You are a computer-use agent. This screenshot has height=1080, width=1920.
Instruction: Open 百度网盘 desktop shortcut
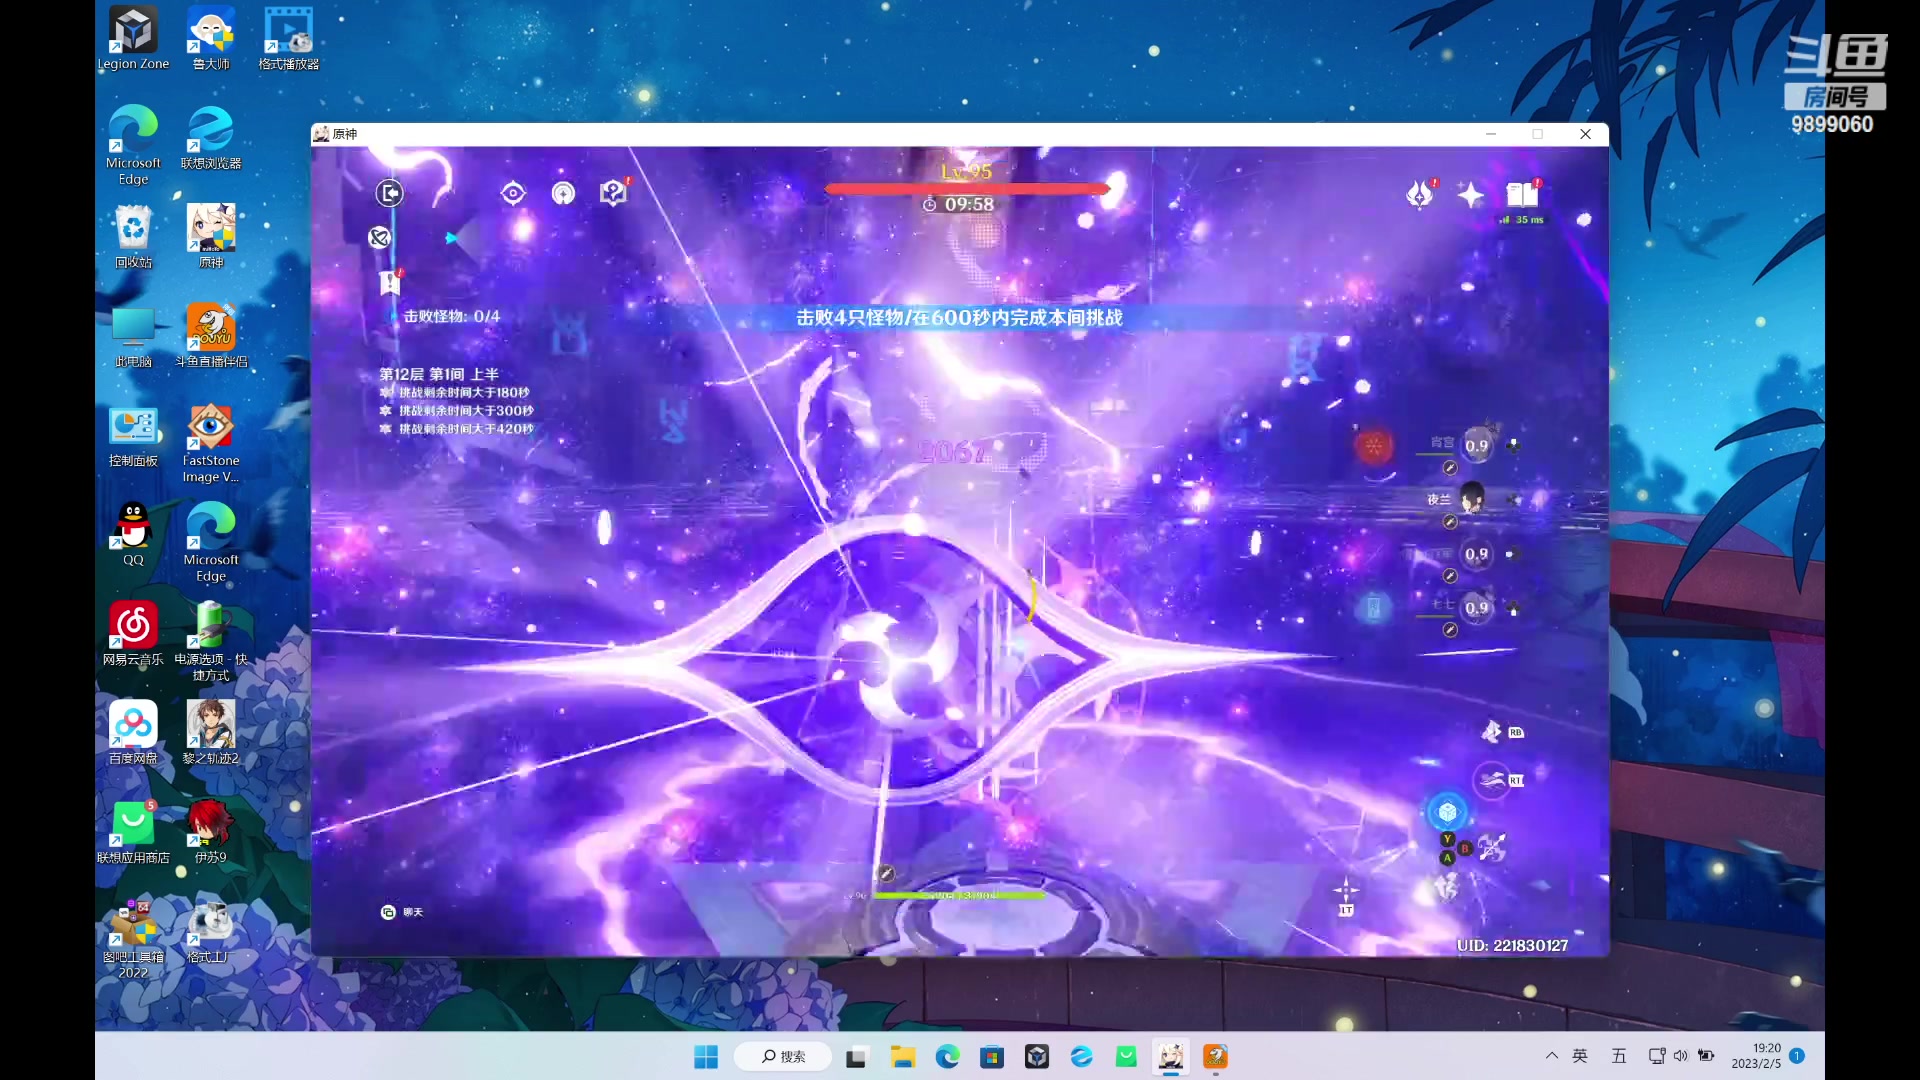pos(133,733)
